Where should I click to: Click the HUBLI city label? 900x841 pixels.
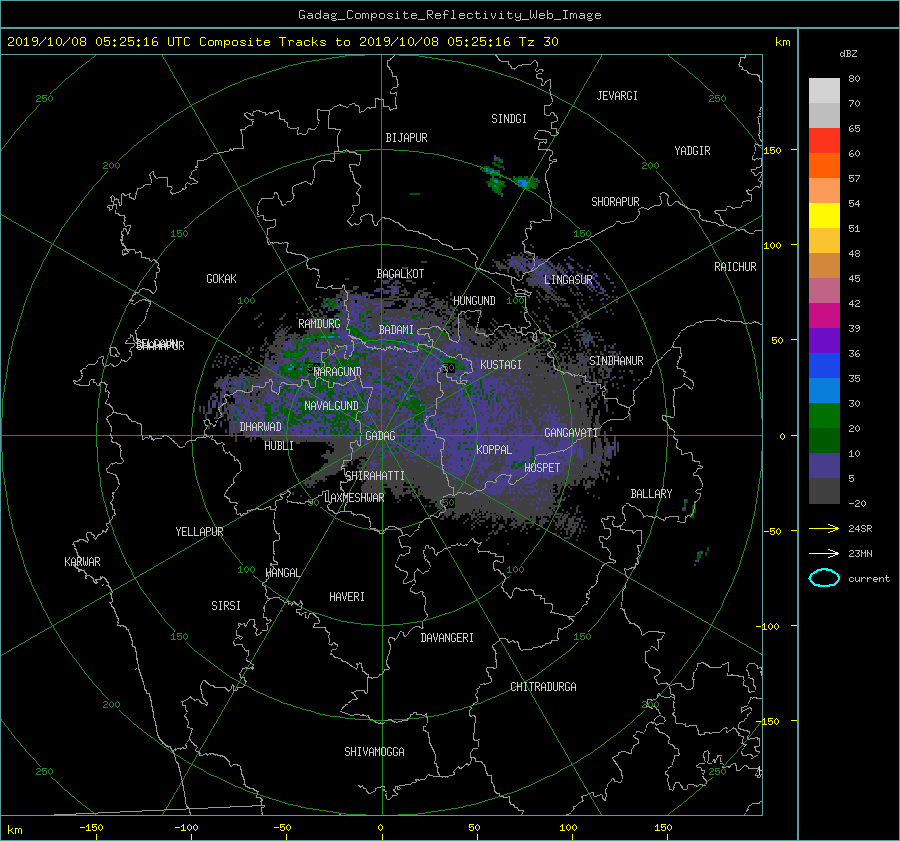(279, 446)
